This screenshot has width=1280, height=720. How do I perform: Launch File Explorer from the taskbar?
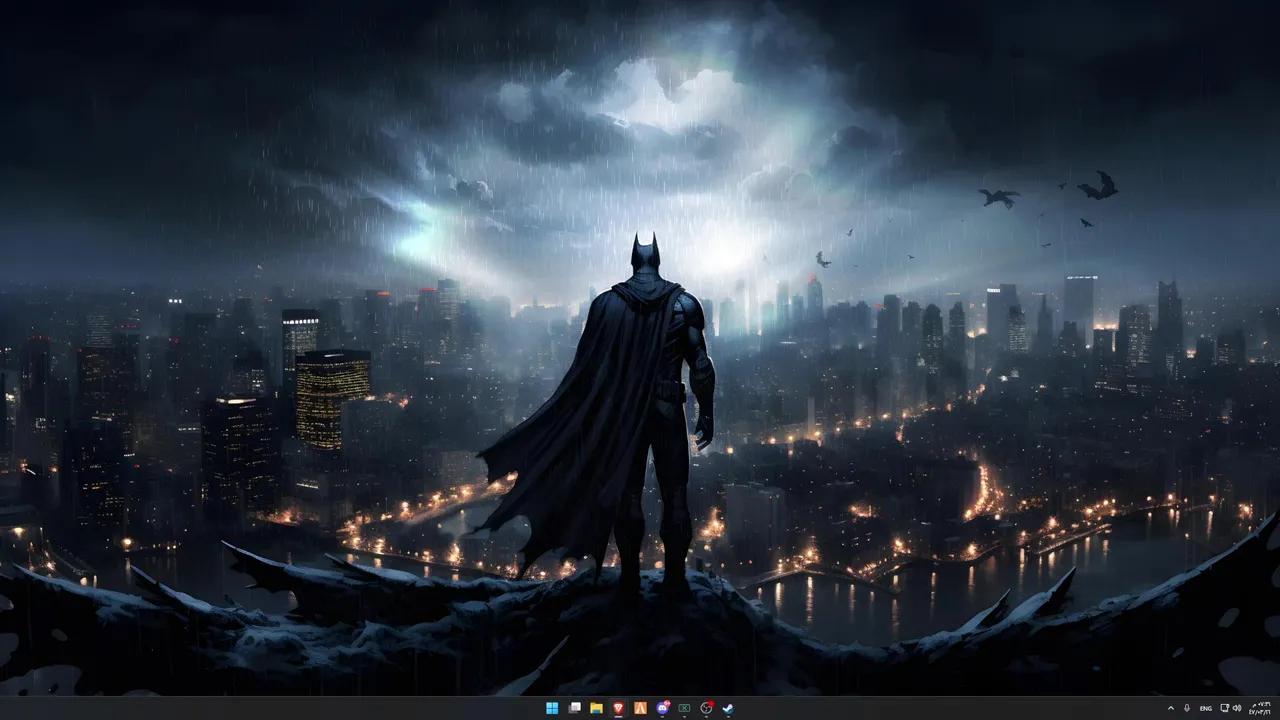[596, 708]
